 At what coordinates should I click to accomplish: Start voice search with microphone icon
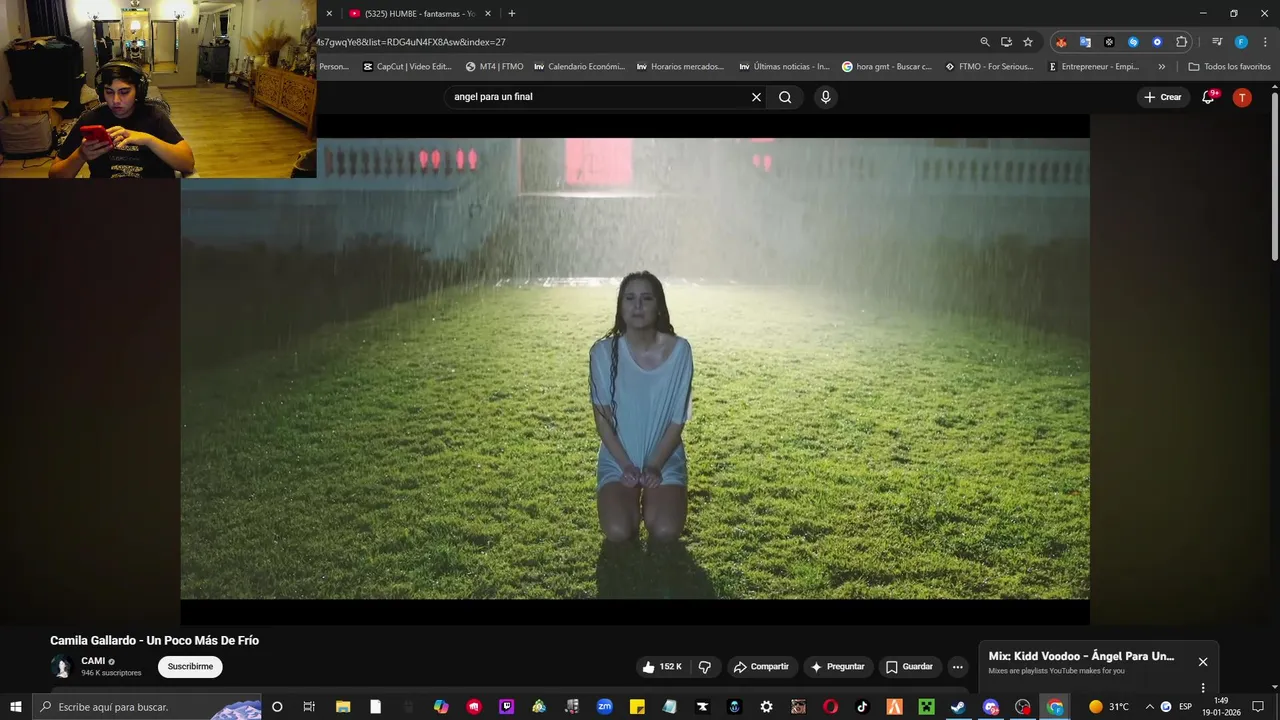point(825,97)
